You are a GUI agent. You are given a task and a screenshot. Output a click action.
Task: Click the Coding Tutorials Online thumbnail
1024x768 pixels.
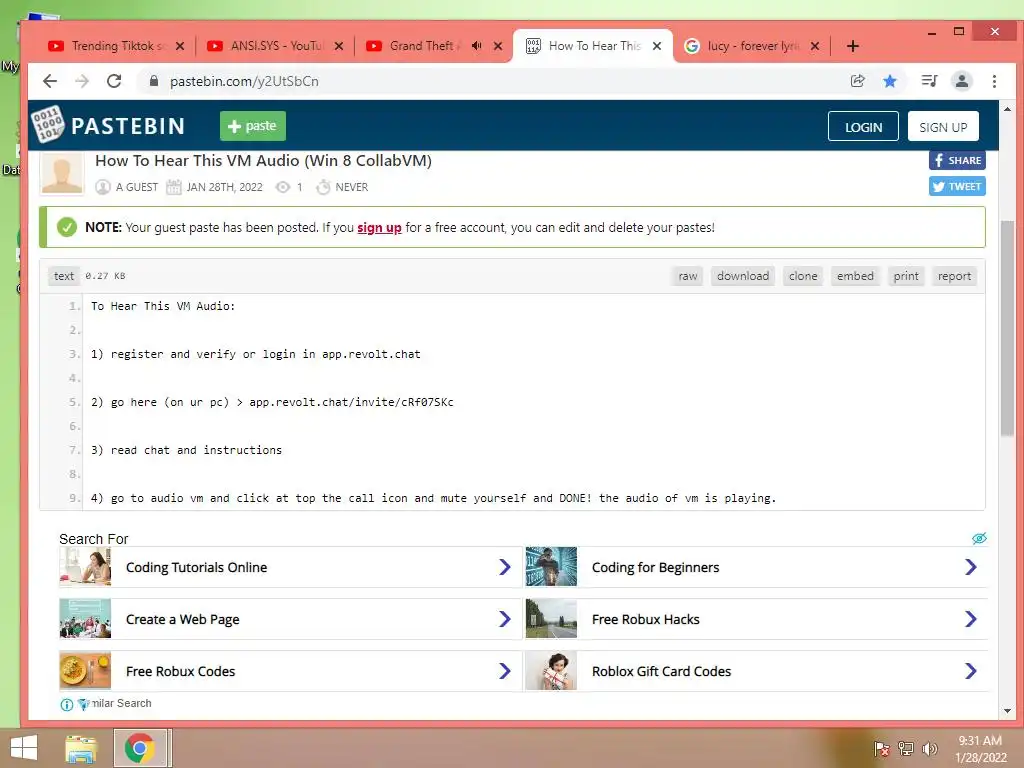[86, 566]
